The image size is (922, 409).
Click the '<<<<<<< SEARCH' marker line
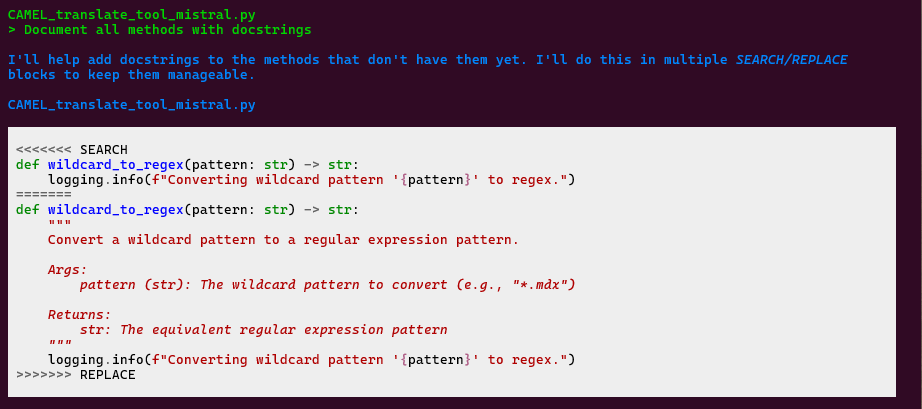coord(71,150)
